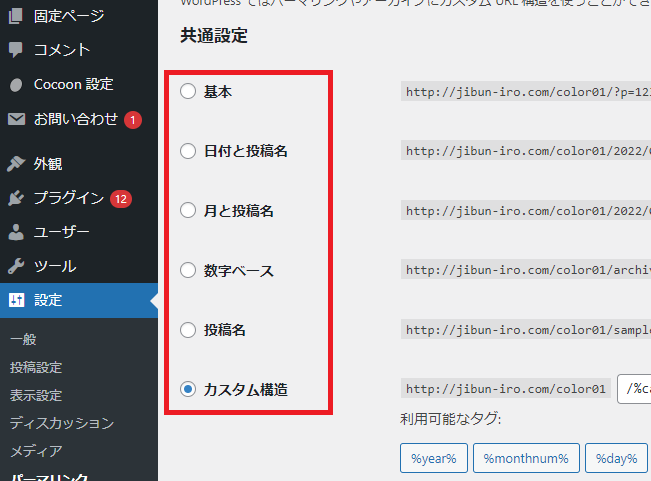Click the Comments (コメント) speech bubble icon

(x=16, y=50)
